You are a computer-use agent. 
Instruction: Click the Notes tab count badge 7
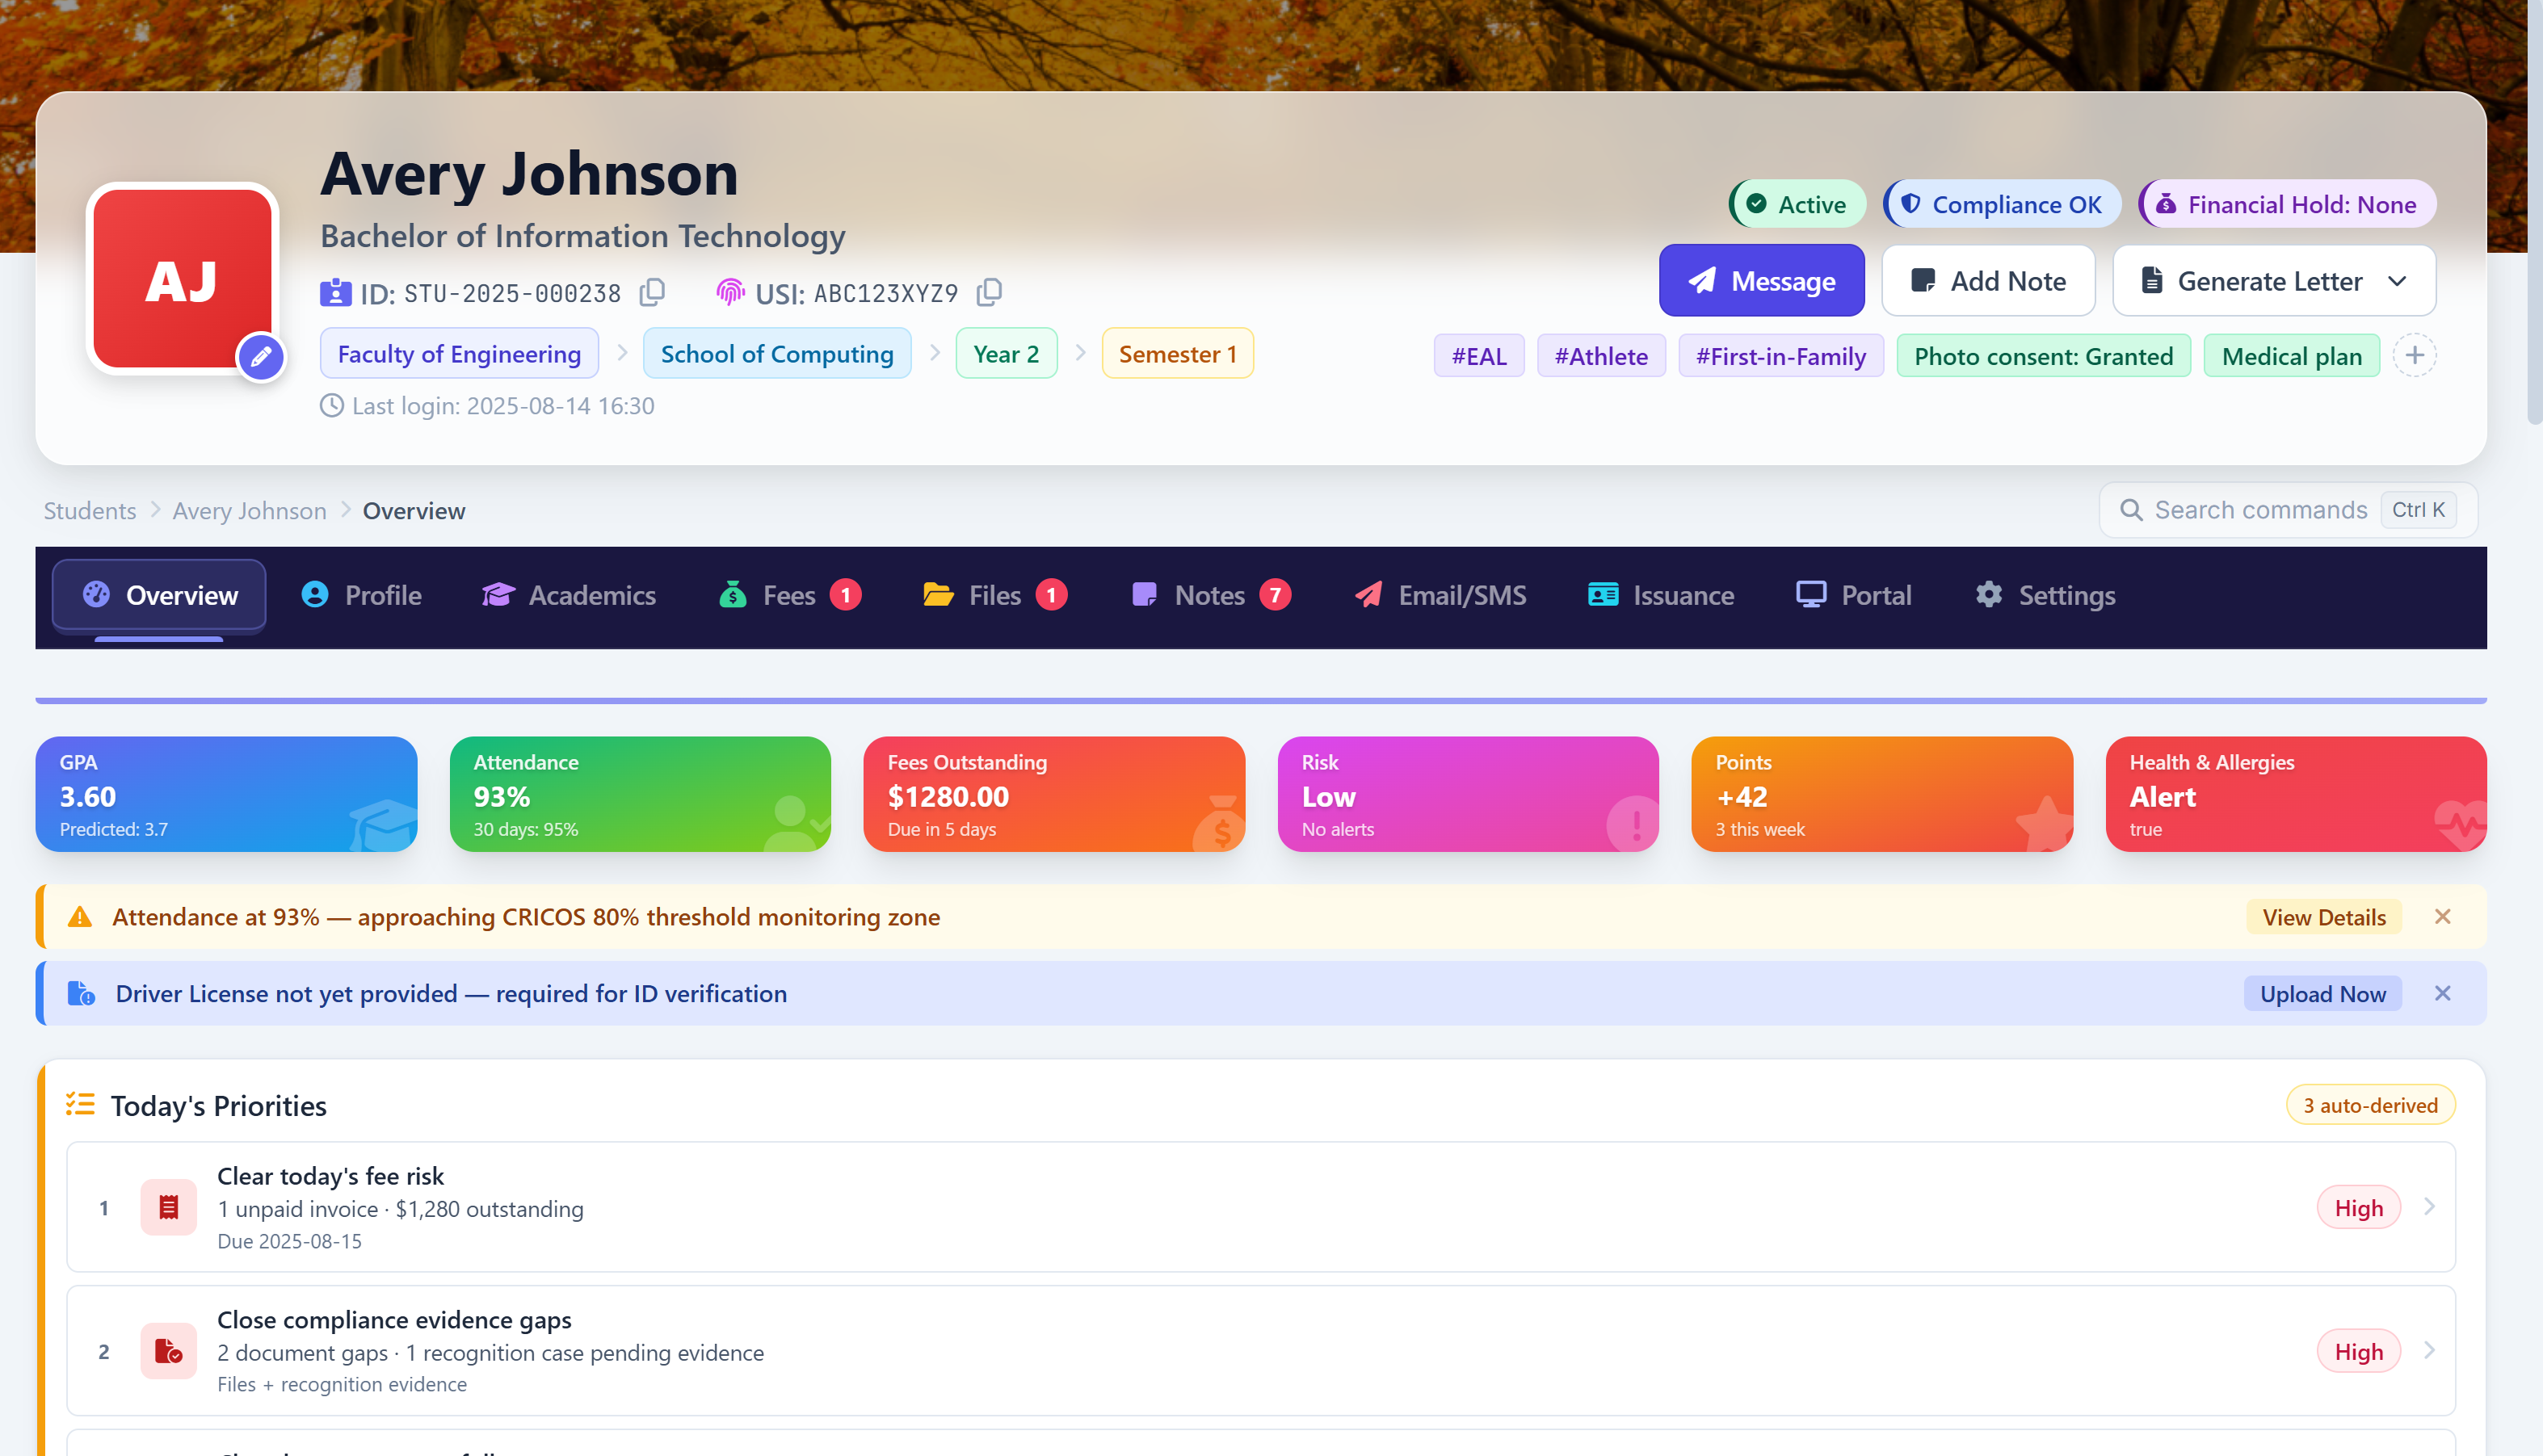1275,595
